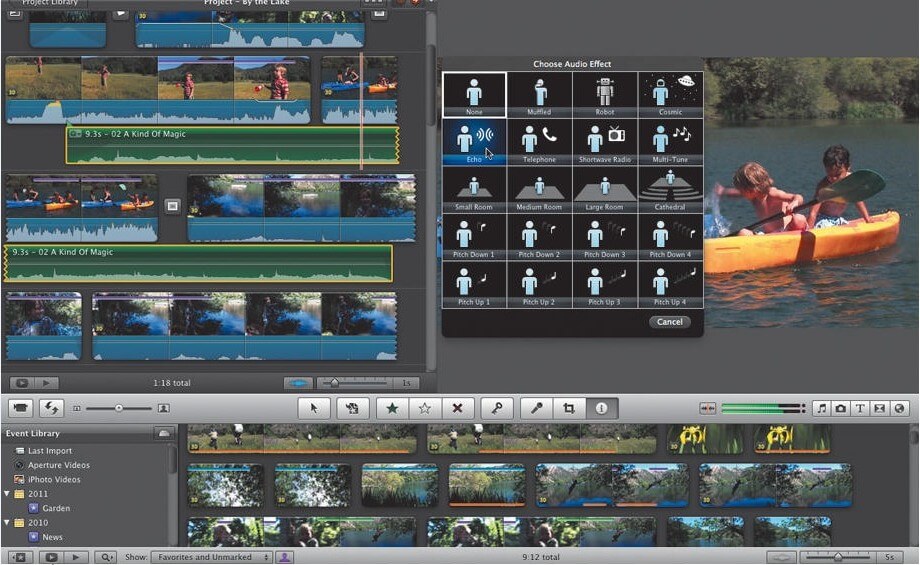Apply the Pitch Up 4 effect
The height and width of the screenshot is (565, 920).
click(670, 285)
